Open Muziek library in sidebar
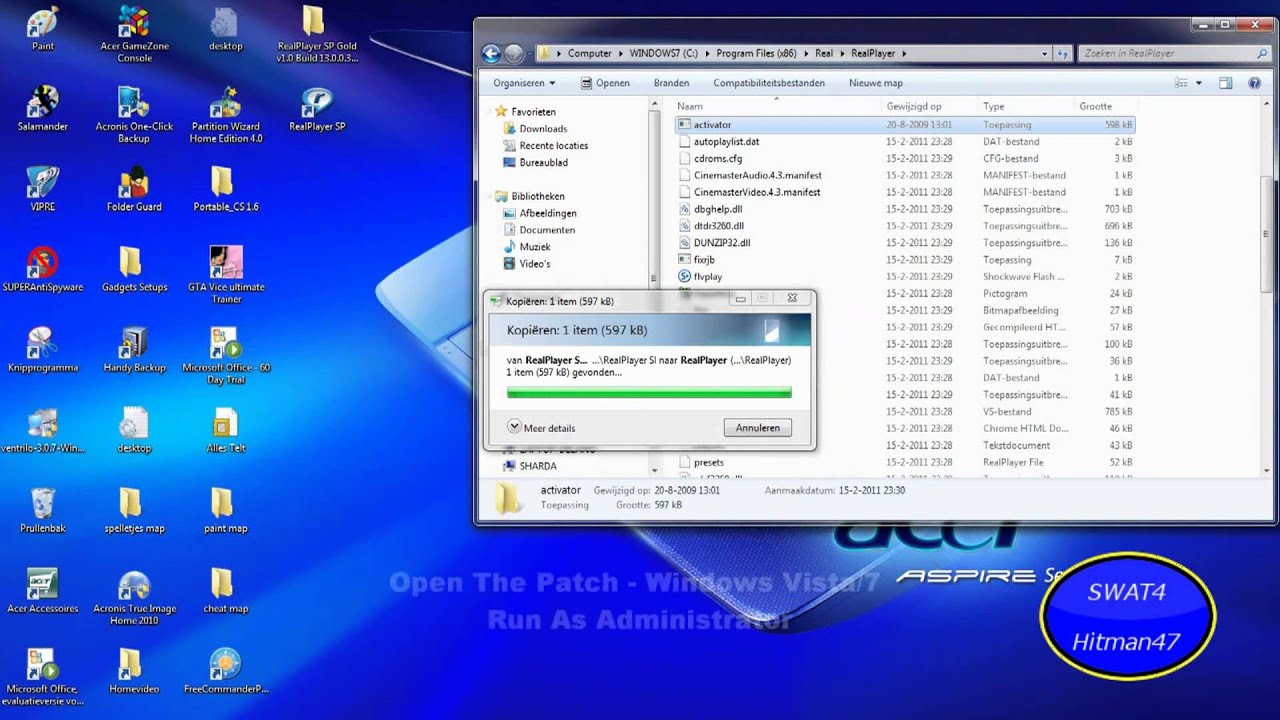The image size is (1280, 720). pyautogui.click(x=527, y=247)
